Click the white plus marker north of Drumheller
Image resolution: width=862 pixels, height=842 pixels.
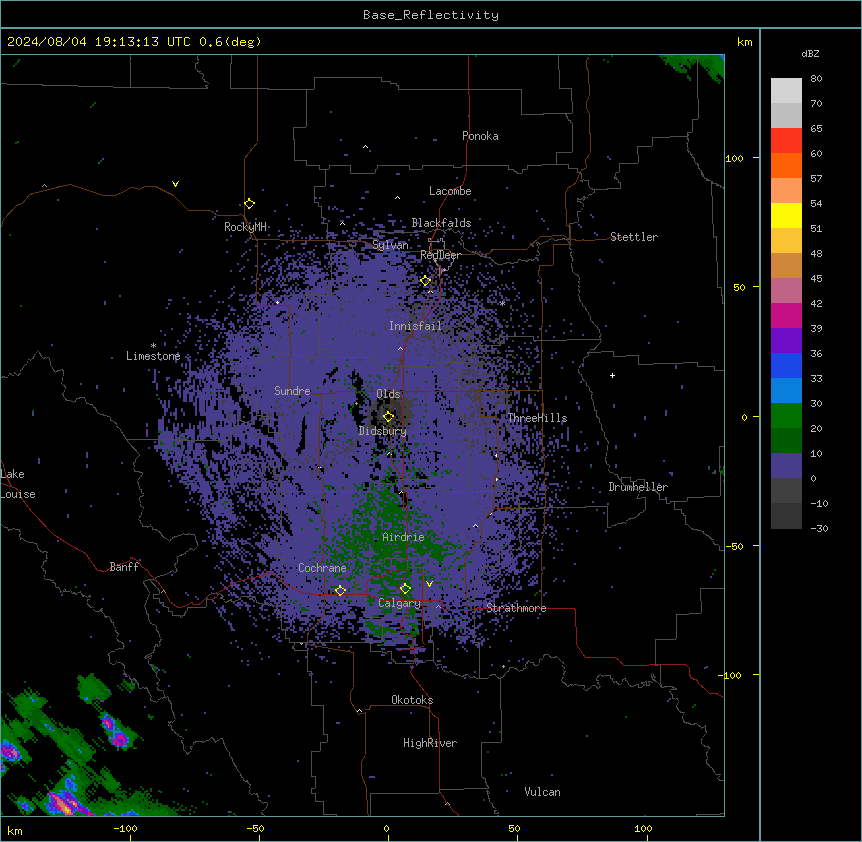[612, 375]
